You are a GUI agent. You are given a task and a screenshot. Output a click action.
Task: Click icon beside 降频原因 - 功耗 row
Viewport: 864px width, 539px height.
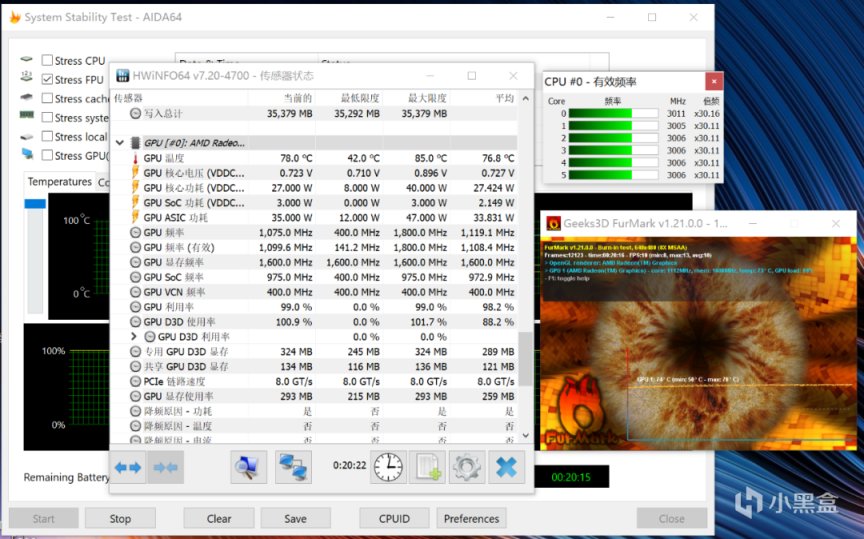pyautogui.click(x=135, y=411)
